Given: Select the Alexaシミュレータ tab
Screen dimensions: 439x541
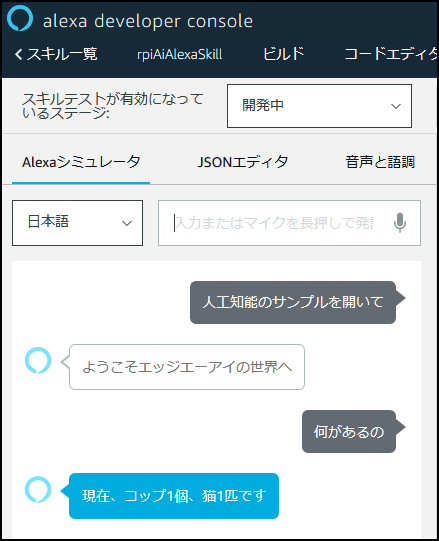Looking at the screenshot, I should tap(81, 162).
